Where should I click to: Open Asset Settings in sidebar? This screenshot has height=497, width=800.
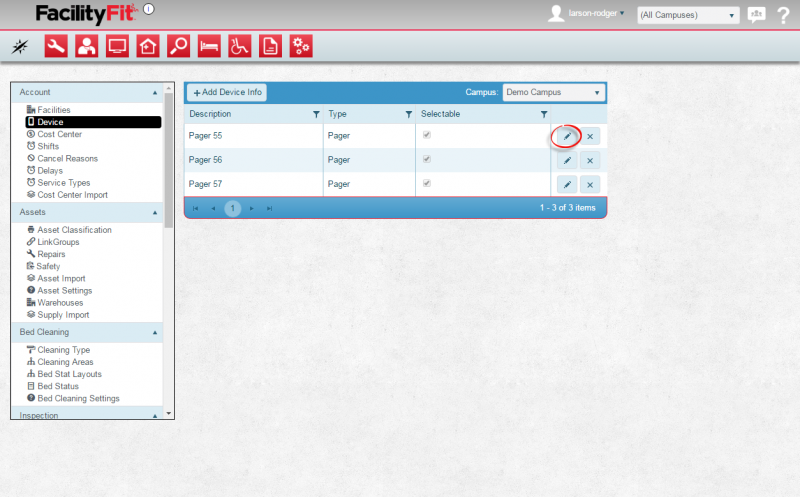[x=64, y=290]
